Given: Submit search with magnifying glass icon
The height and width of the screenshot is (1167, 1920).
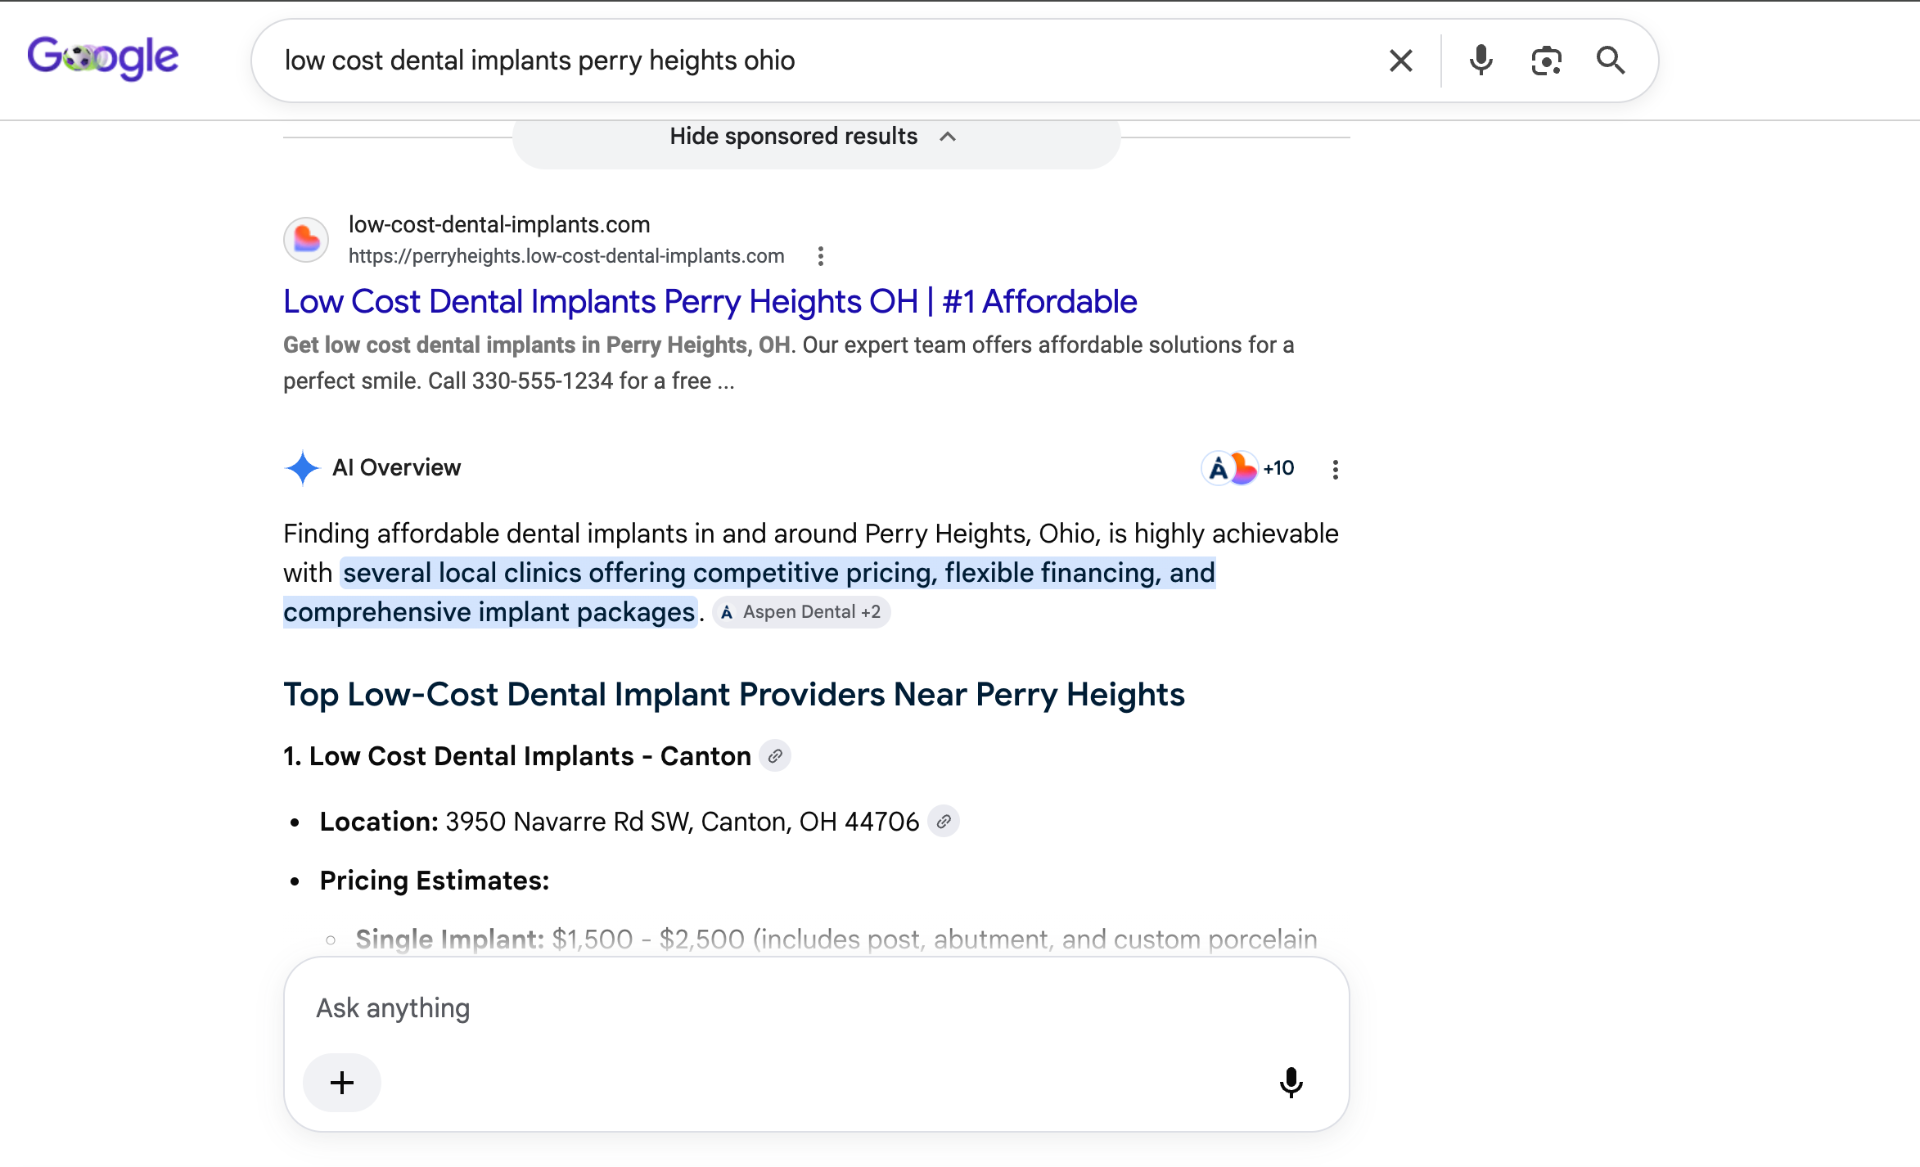Looking at the screenshot, I should click(x=1610, y=61).
